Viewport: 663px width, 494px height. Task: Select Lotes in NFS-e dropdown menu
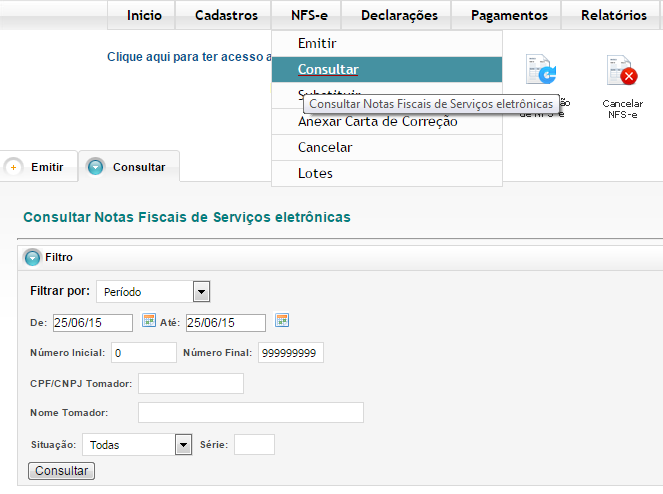click(x=387, y=173)
